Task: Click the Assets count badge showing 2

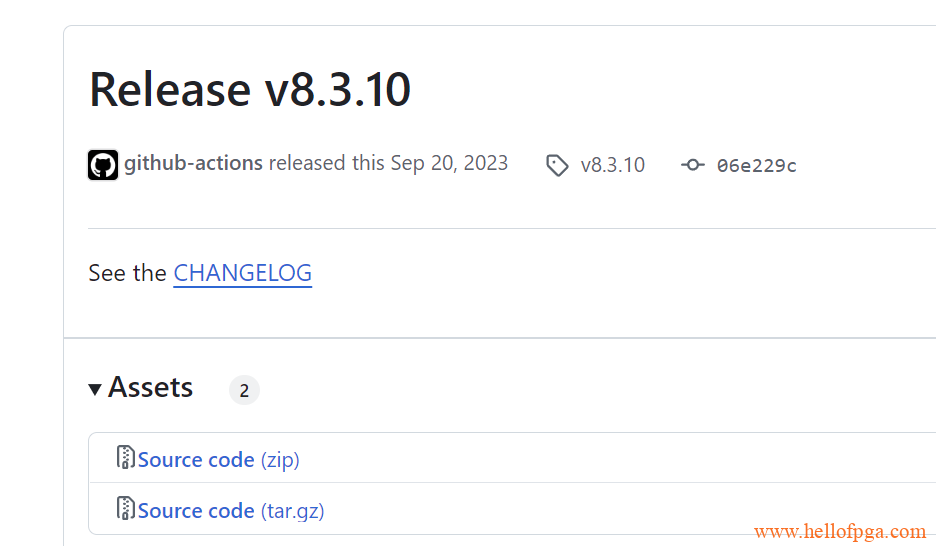Action: click(244, 390)
